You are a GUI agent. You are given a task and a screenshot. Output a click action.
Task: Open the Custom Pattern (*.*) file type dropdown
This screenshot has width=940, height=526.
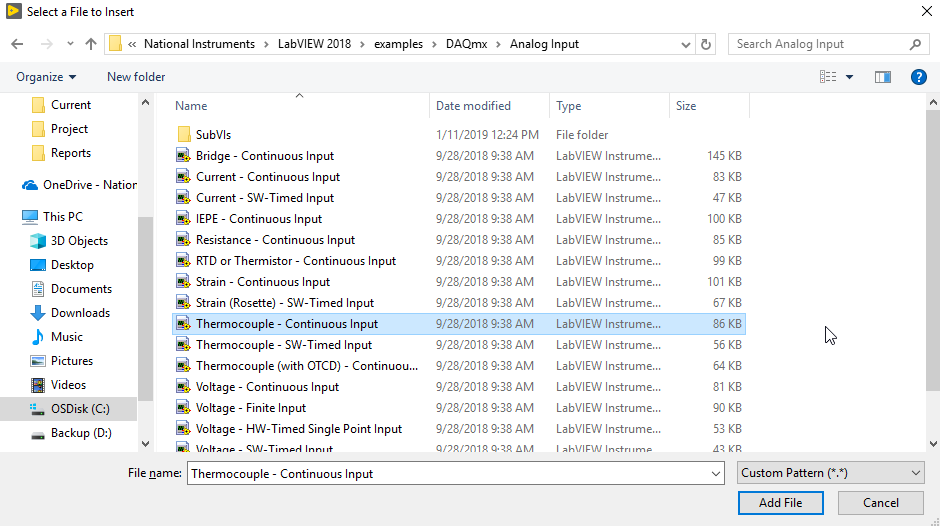tap(830, 473)
